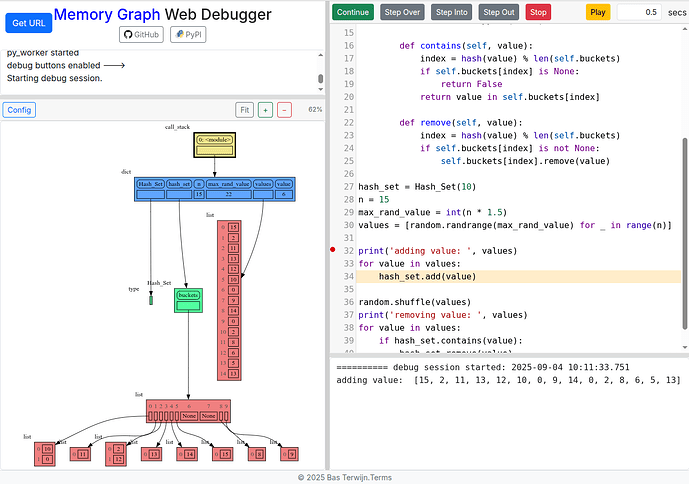Image resolution: width=689 pixels, height=484 pixels.
Task: Click the 'n = 15' code line
Action: (x=374, y=200)
